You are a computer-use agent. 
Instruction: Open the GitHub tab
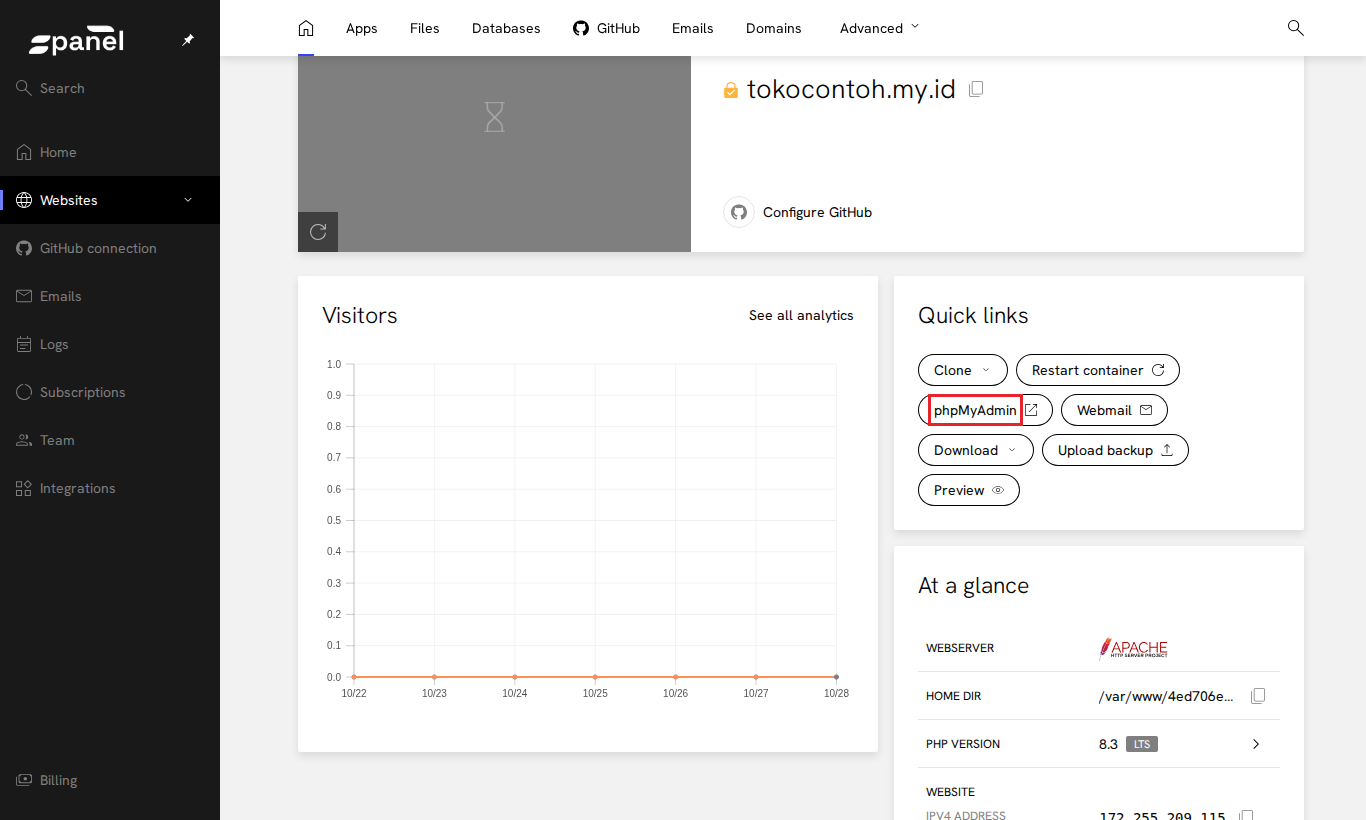(606, 28)
